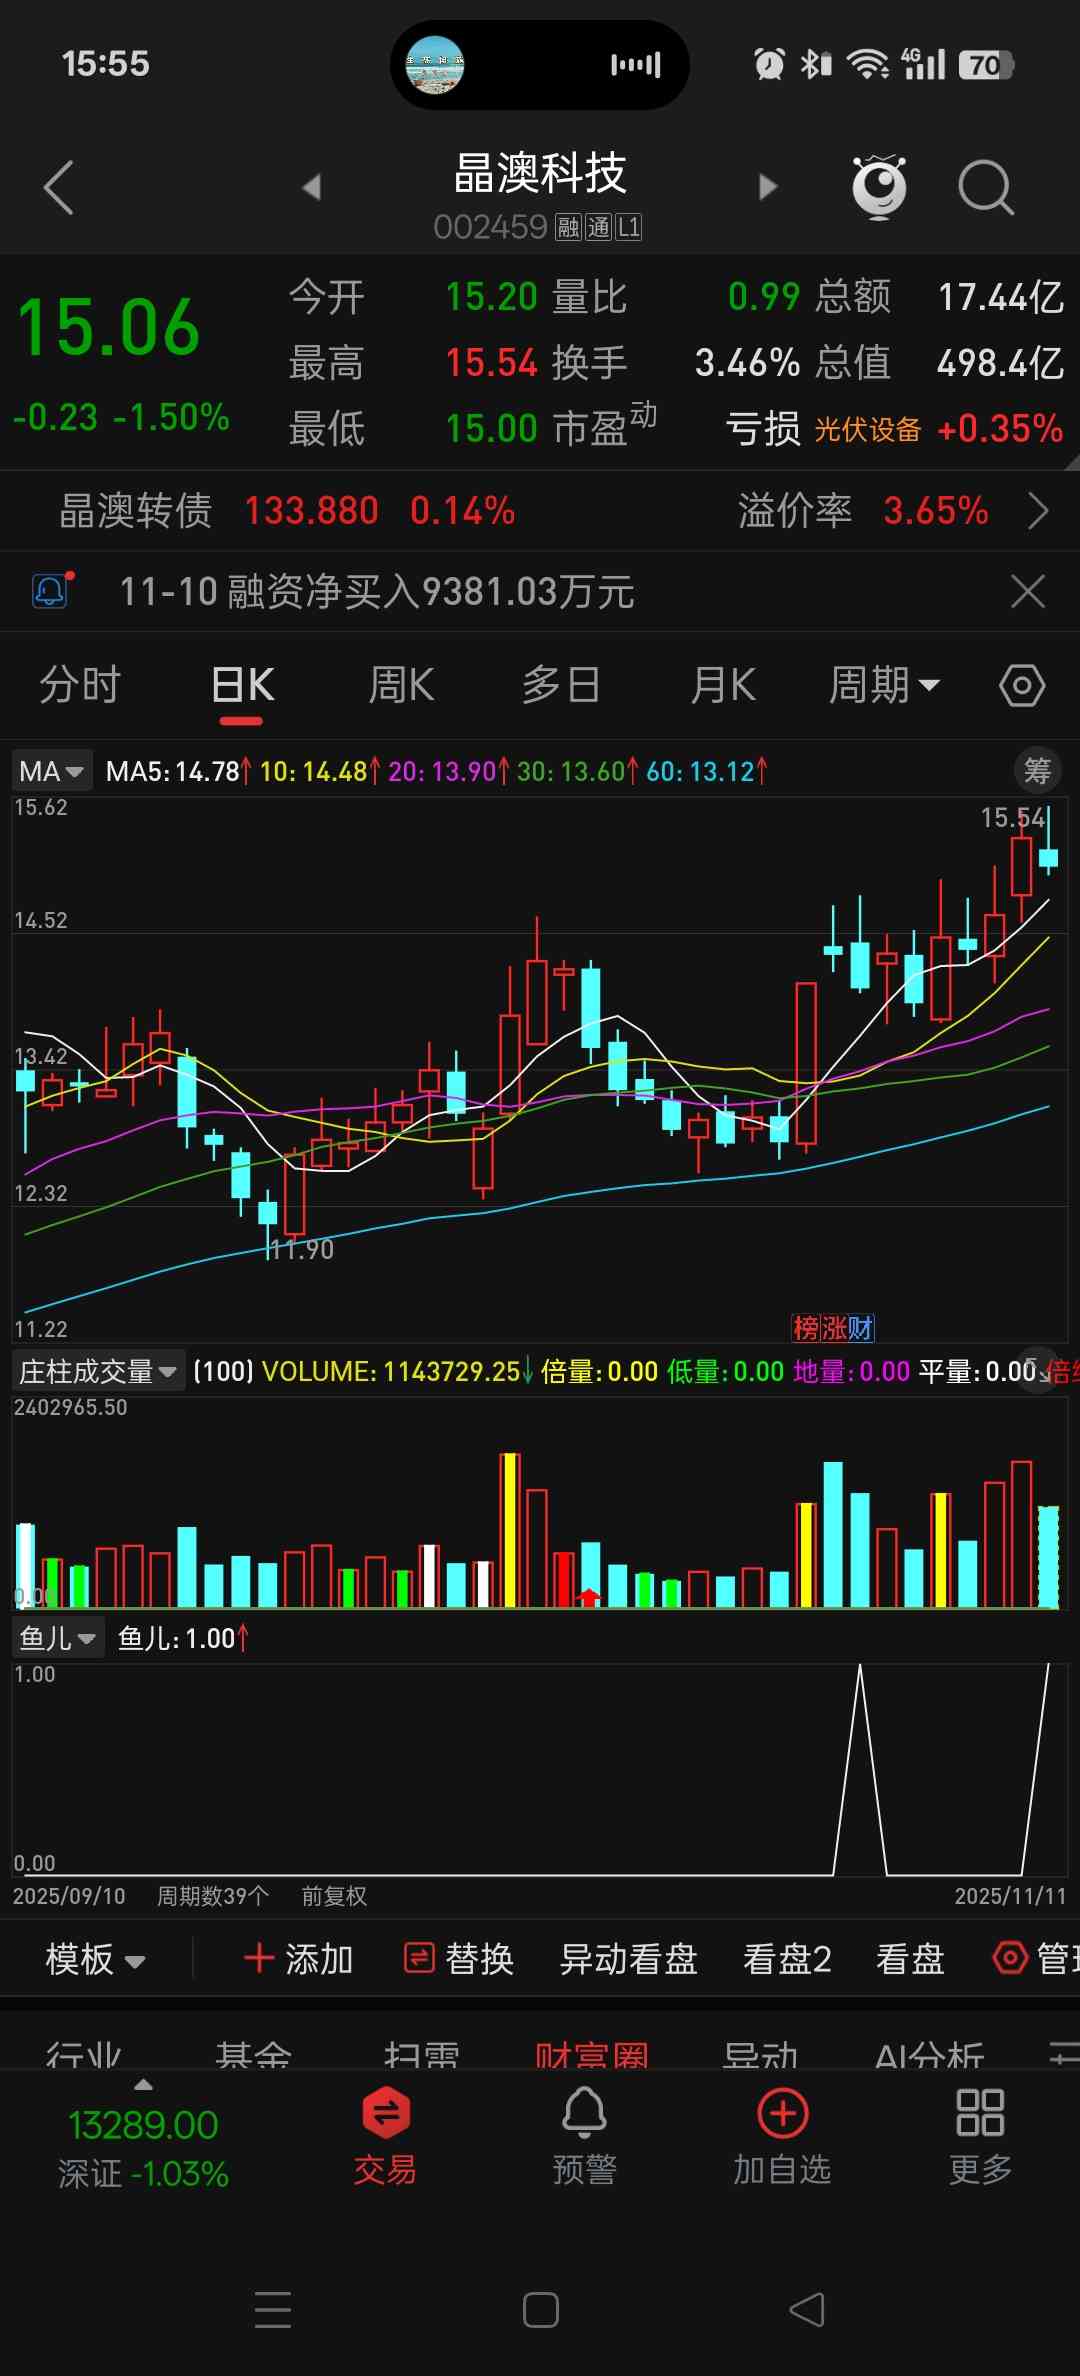
Task: Tap the 添加 add indicator button
Action: click(x=299, y=1959)
